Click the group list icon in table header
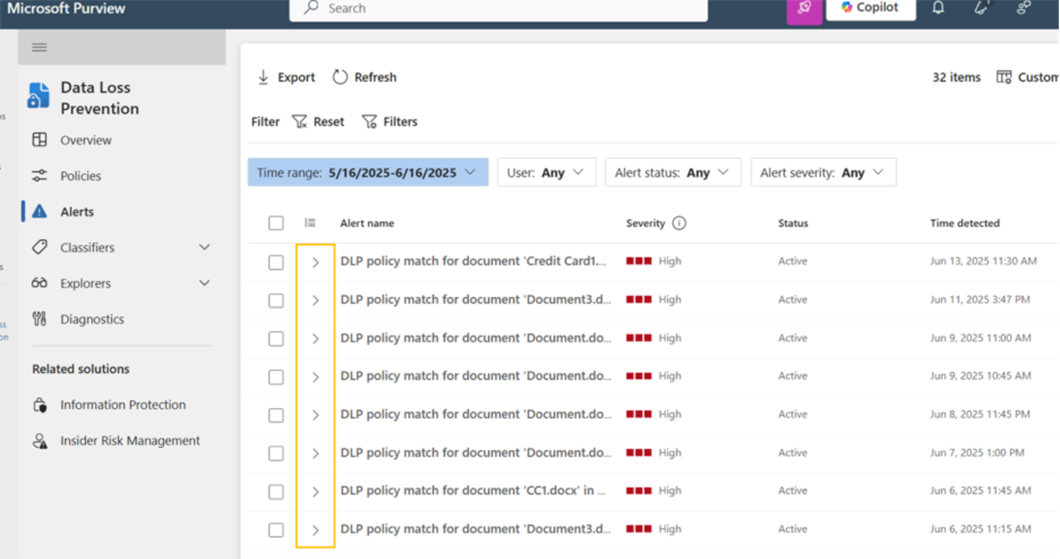Viewport: 1060px width, 559px height. pos(310,222)
